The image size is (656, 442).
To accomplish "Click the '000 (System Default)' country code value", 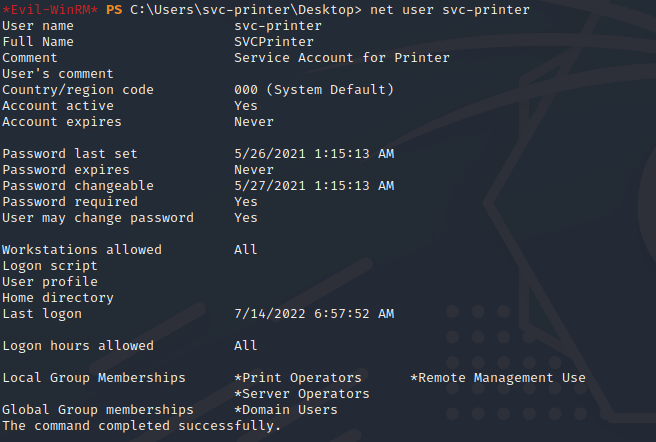I will coord(314,90).
